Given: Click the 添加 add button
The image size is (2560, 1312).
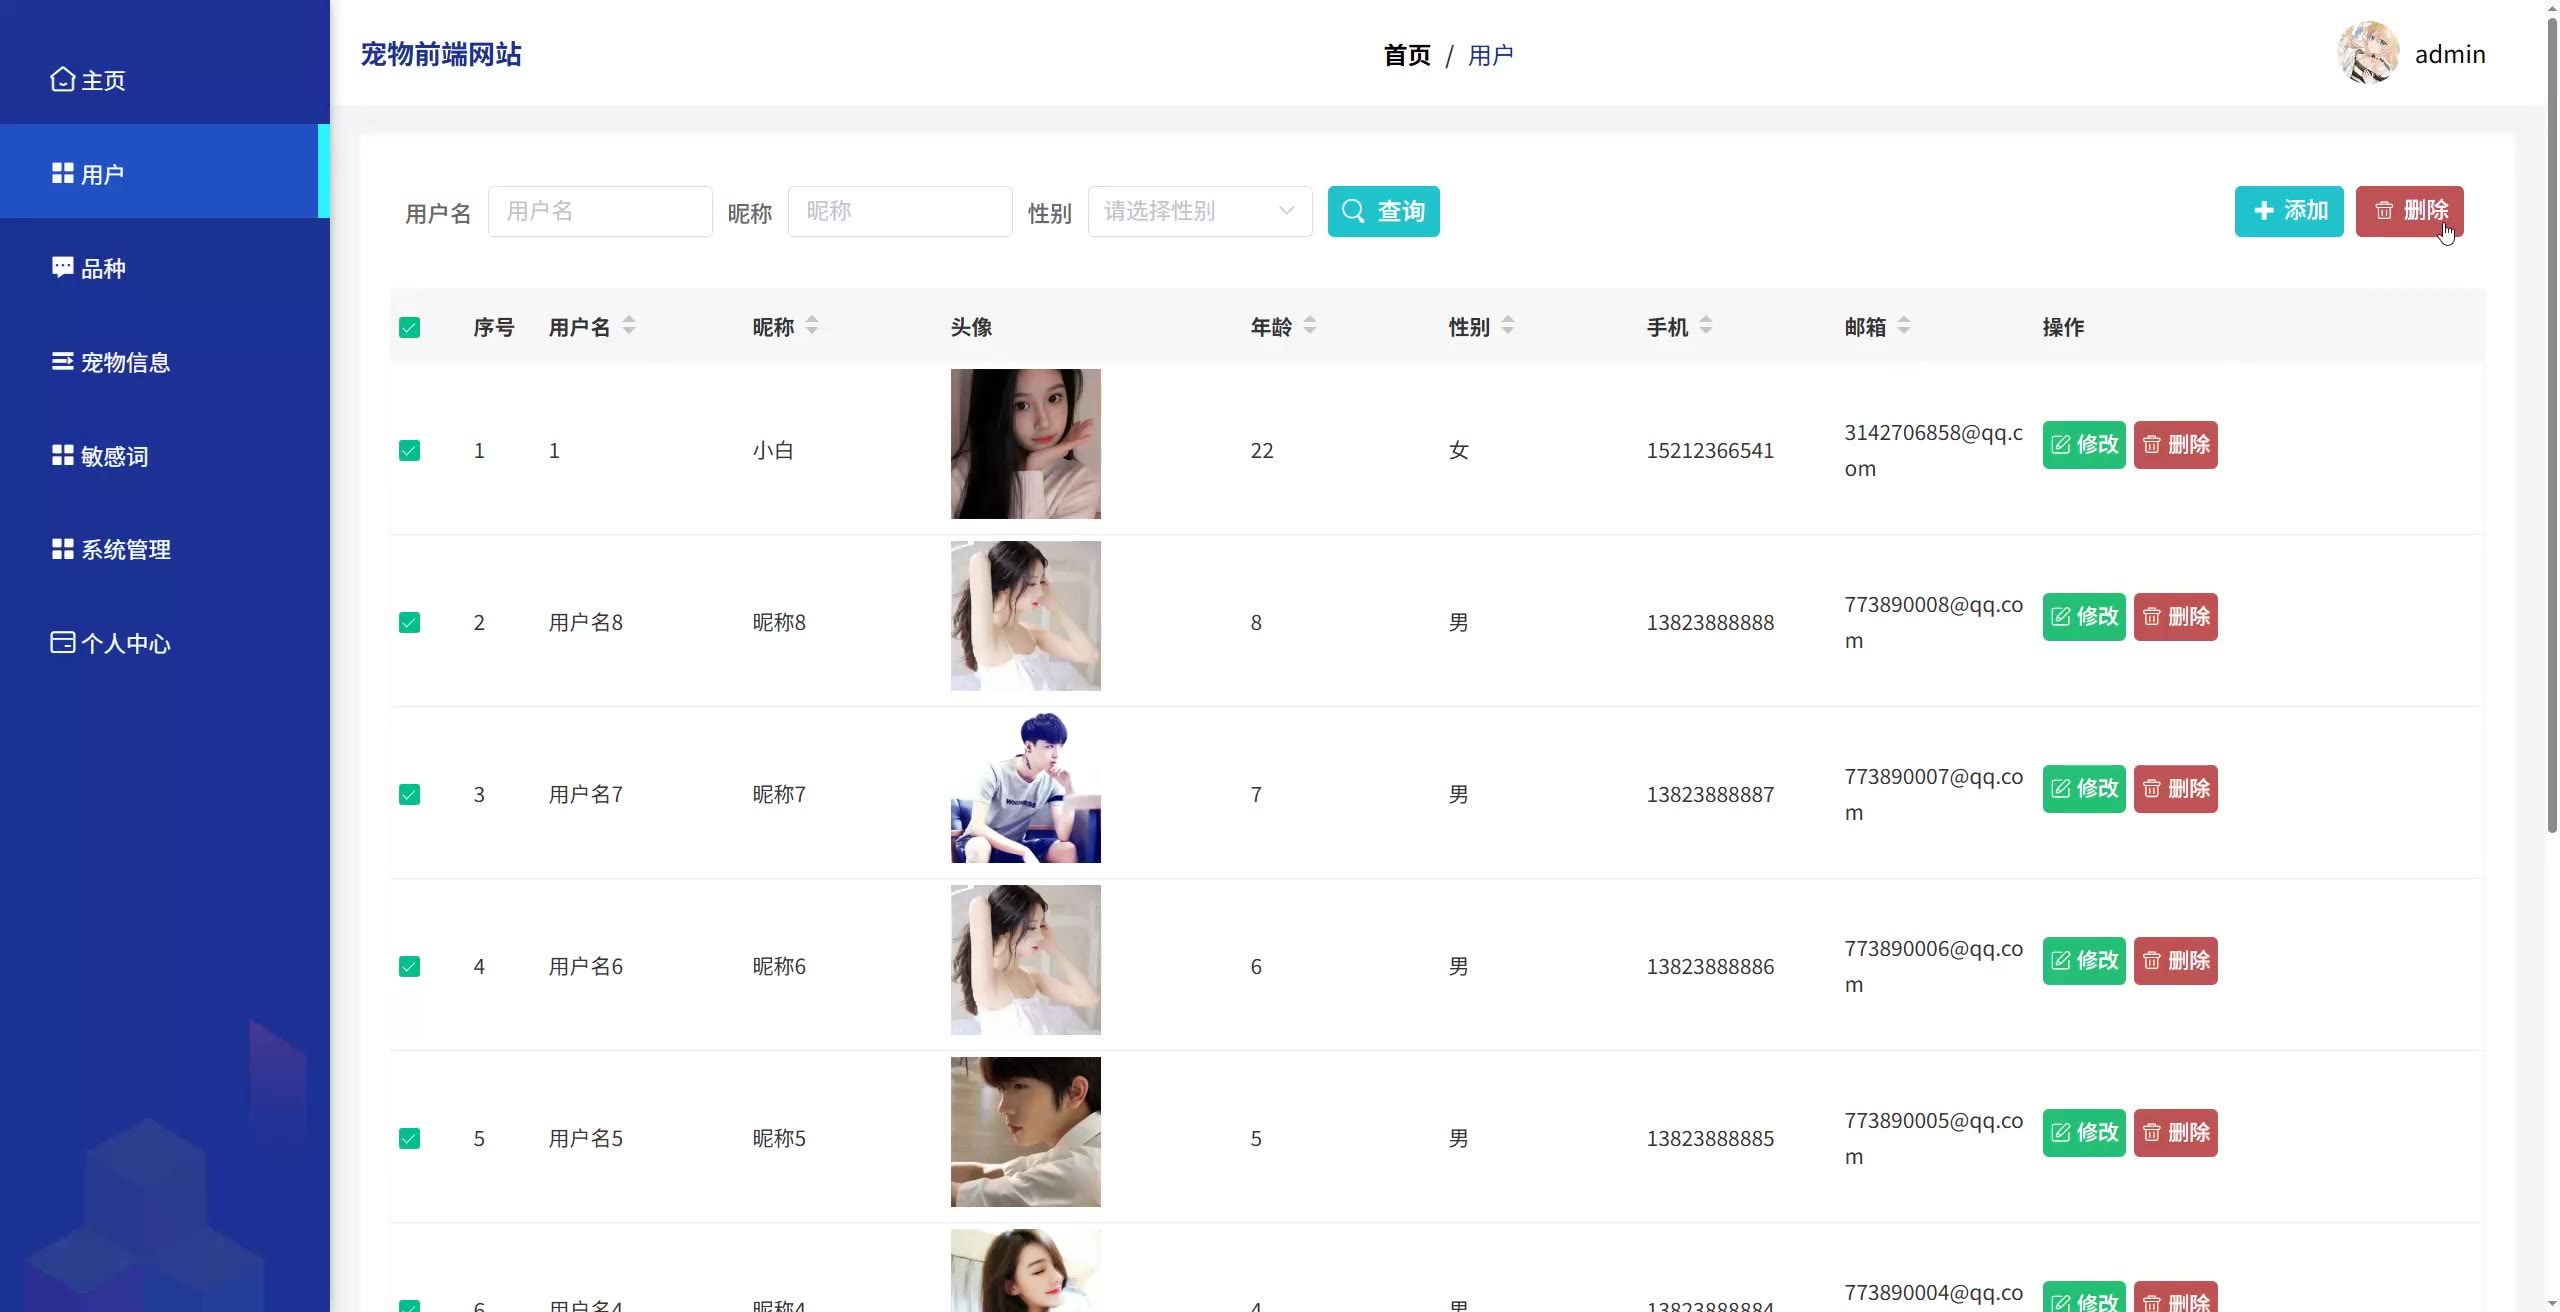Looking at the screenshot, I should tap(2288, 211).
